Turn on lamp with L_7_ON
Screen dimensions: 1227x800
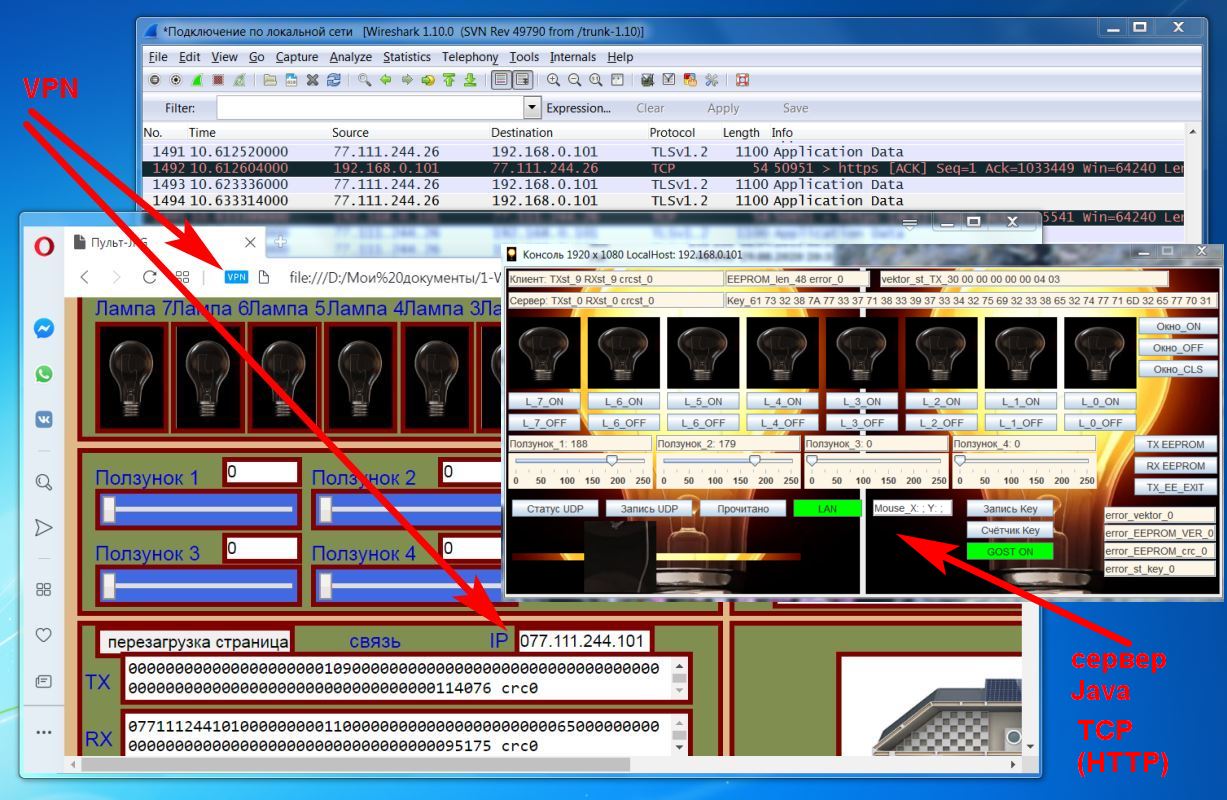coord(544,401)
